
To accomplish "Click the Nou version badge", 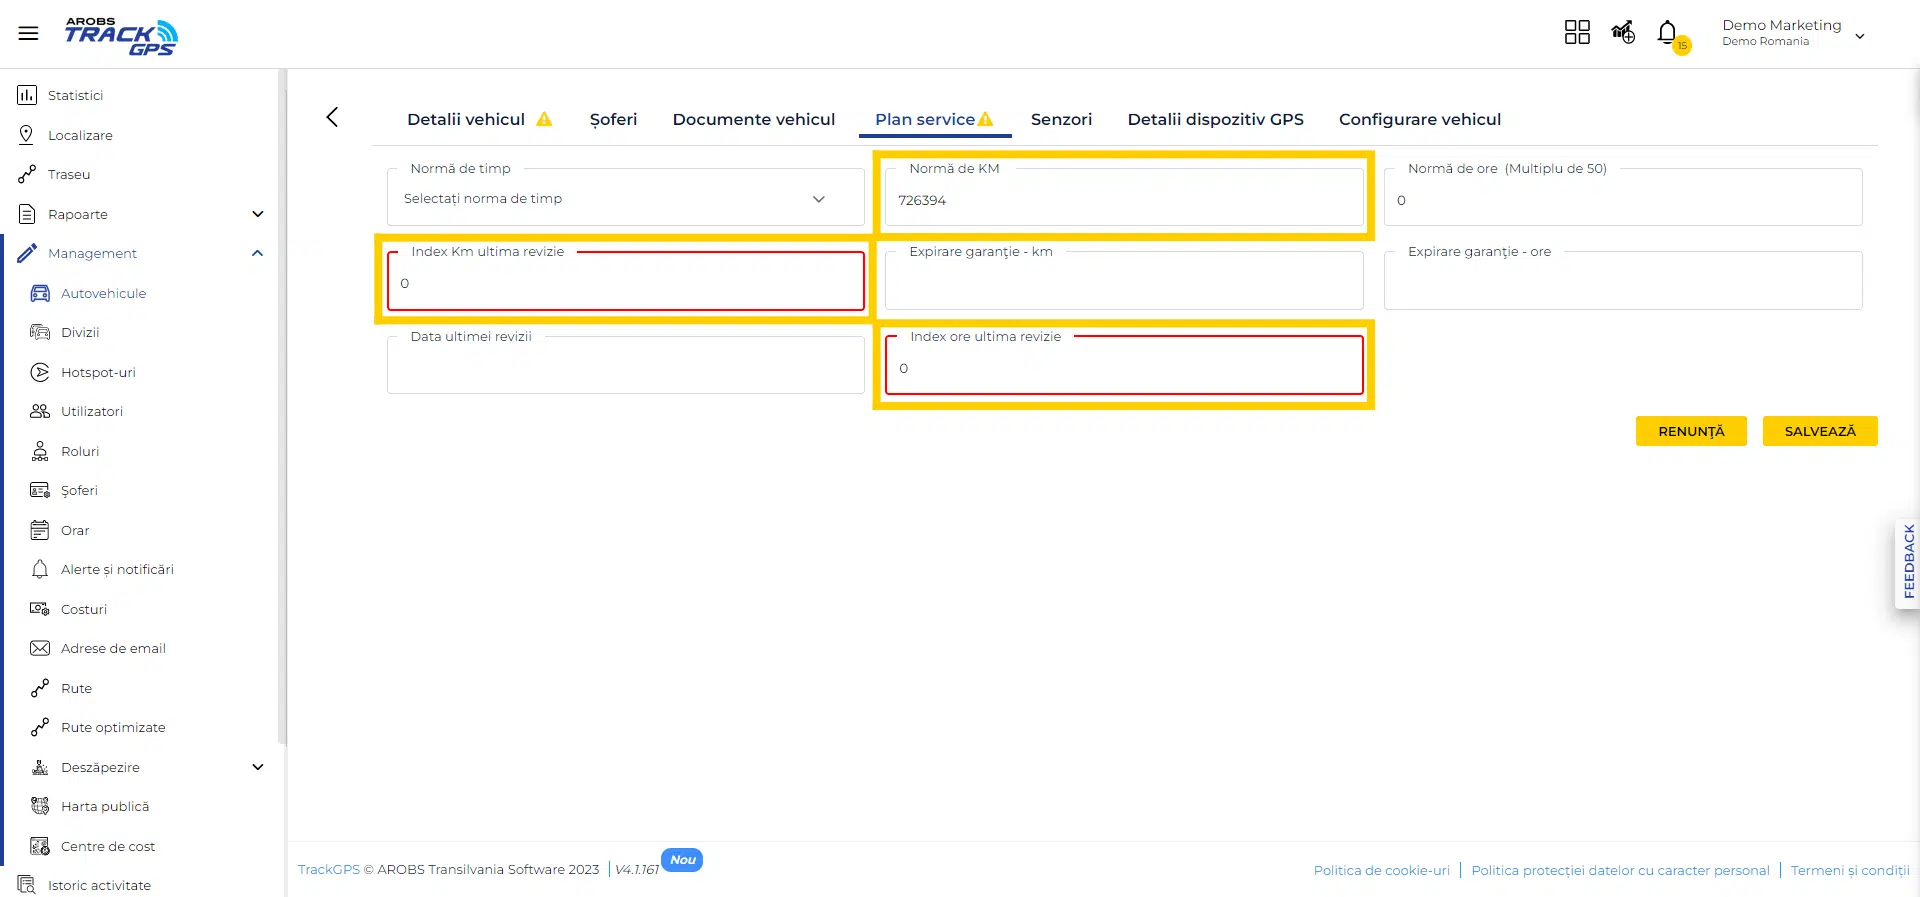I will pyautogui.click(x=682, y=860).
